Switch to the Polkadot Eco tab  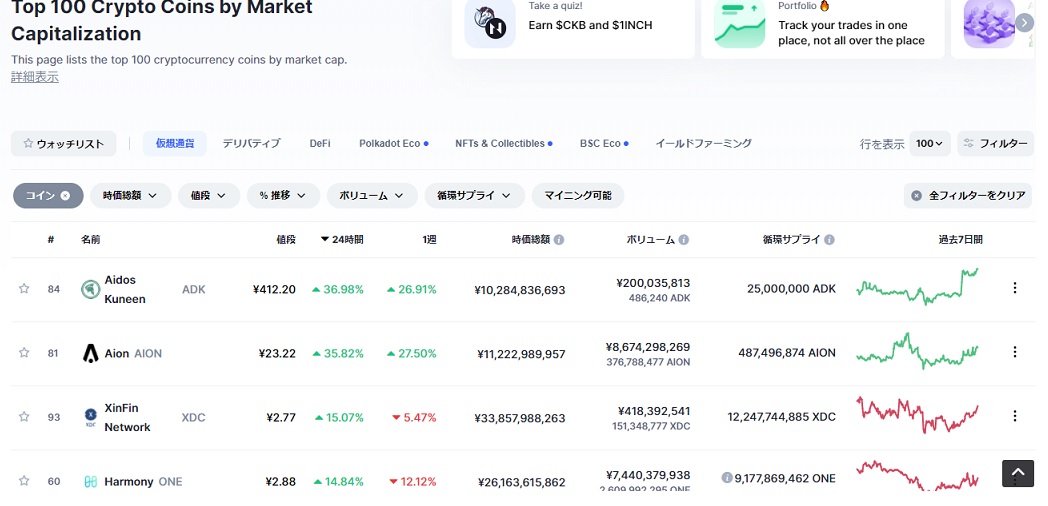393,144
